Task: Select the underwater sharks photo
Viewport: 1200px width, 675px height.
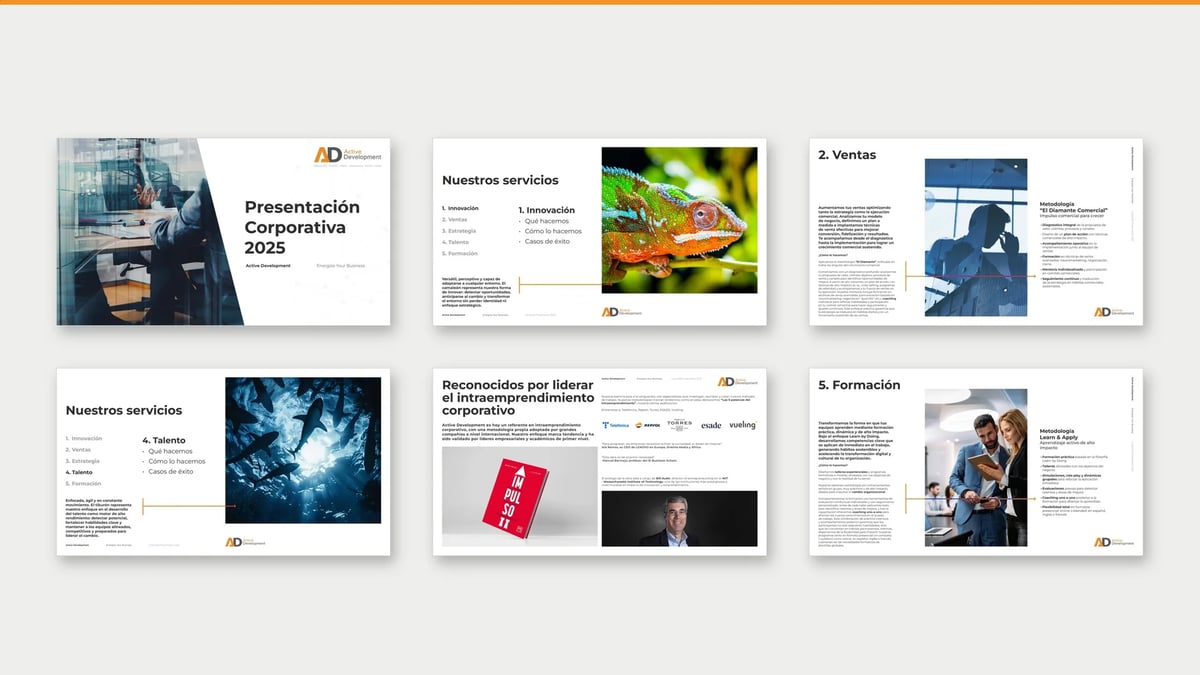Action: [303, 450]
